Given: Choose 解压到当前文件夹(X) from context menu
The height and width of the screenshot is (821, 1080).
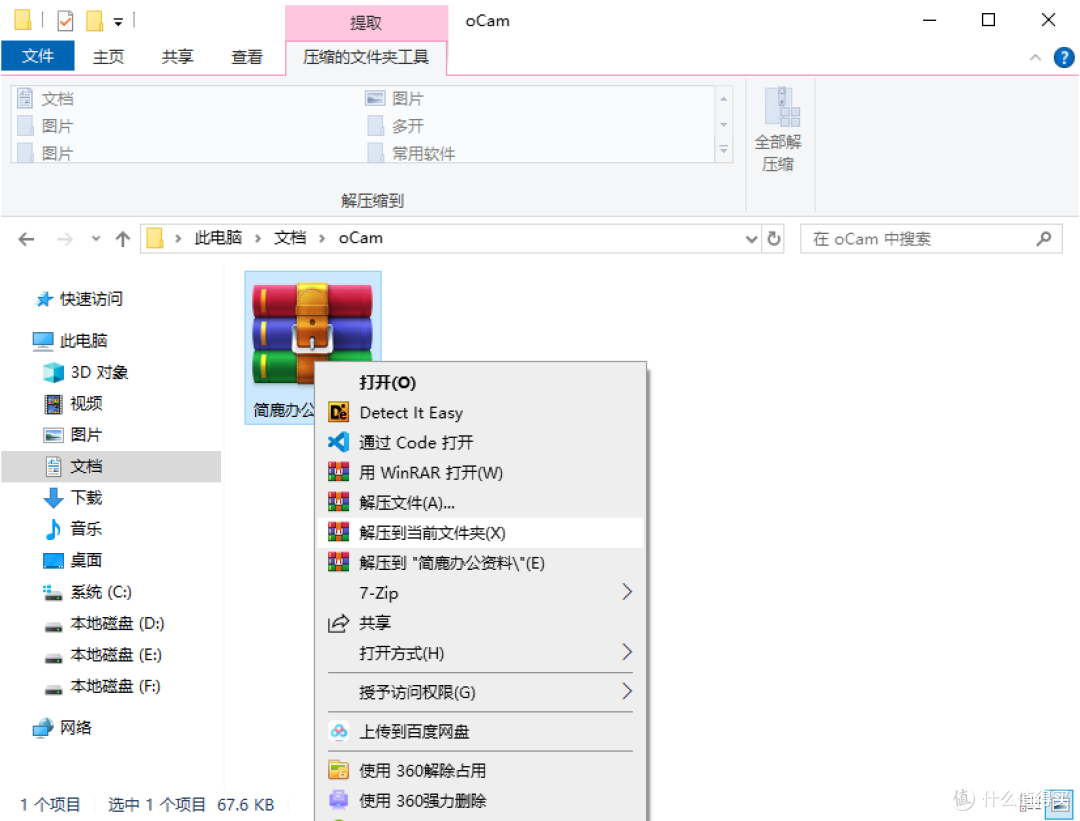Looking at the screenshot, I should click(x=481, y=532).
